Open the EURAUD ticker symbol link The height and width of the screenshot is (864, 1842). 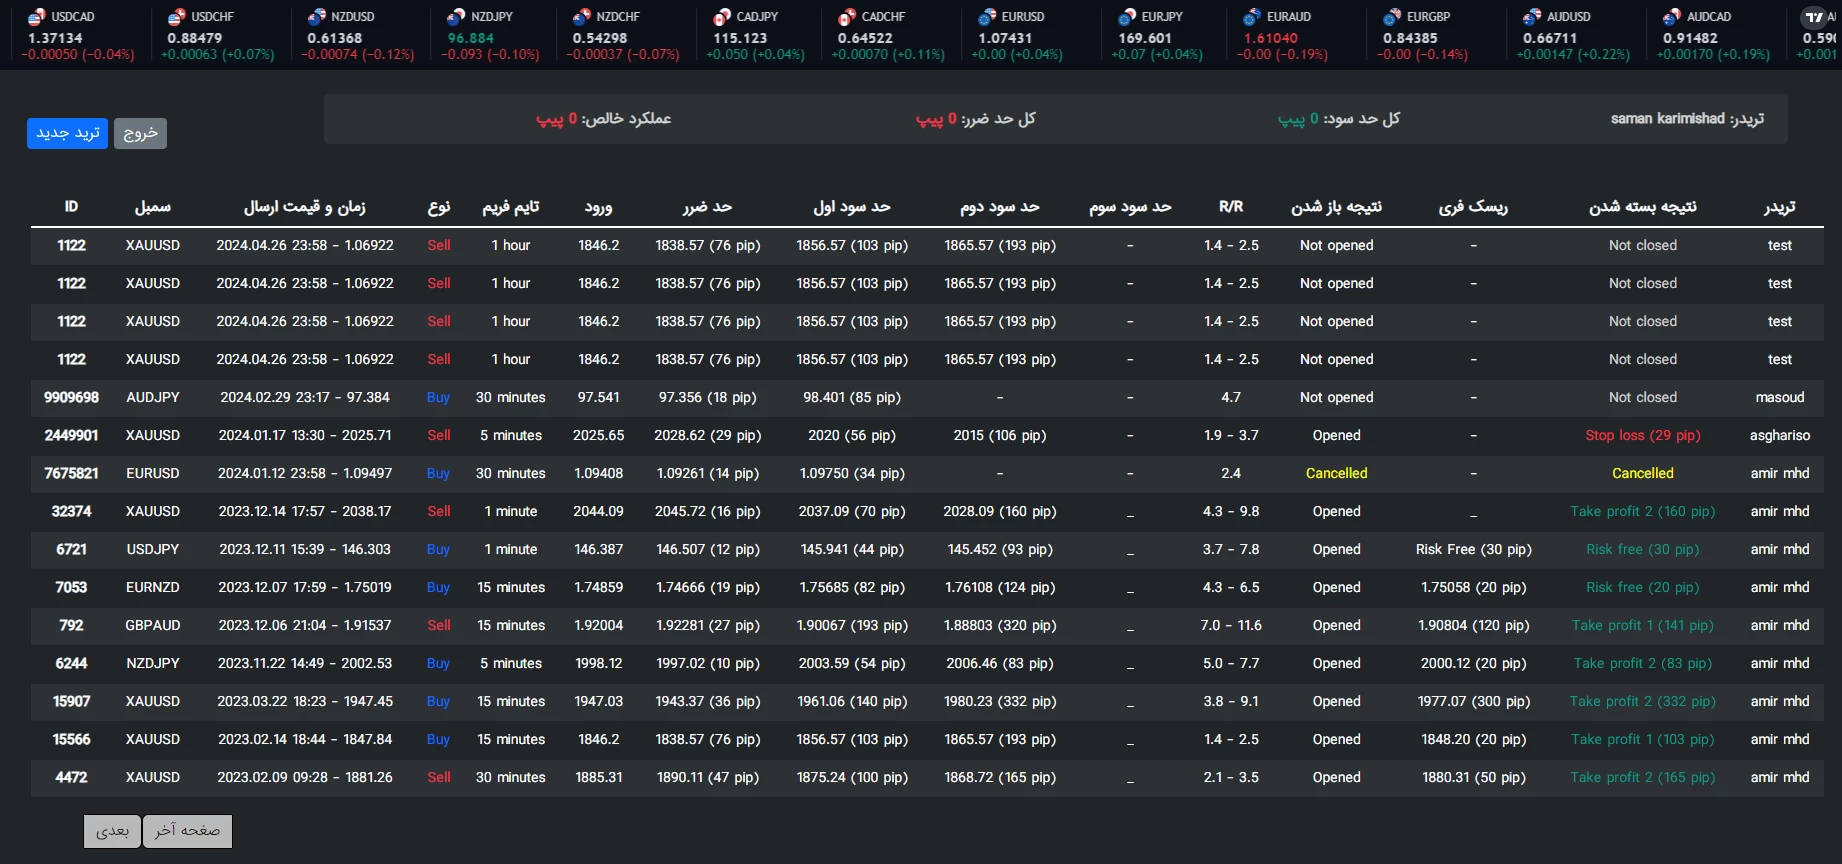click(1288, 17)
